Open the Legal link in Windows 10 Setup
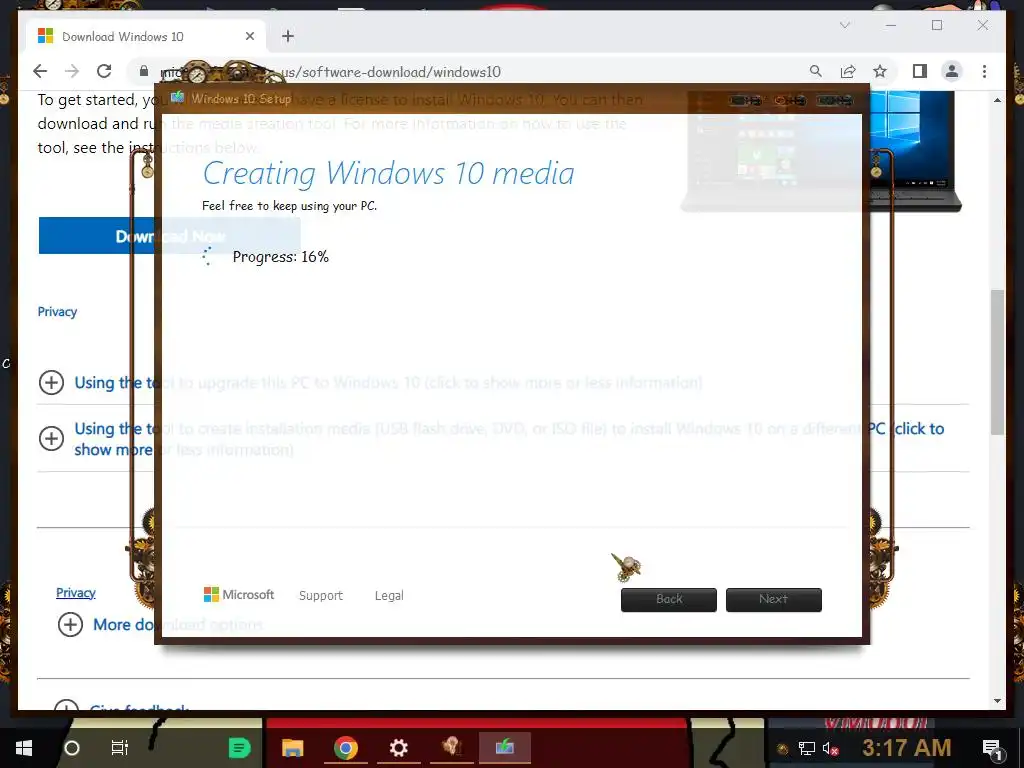The height and width of the screenshot is (768, 1024). point(389,596)
